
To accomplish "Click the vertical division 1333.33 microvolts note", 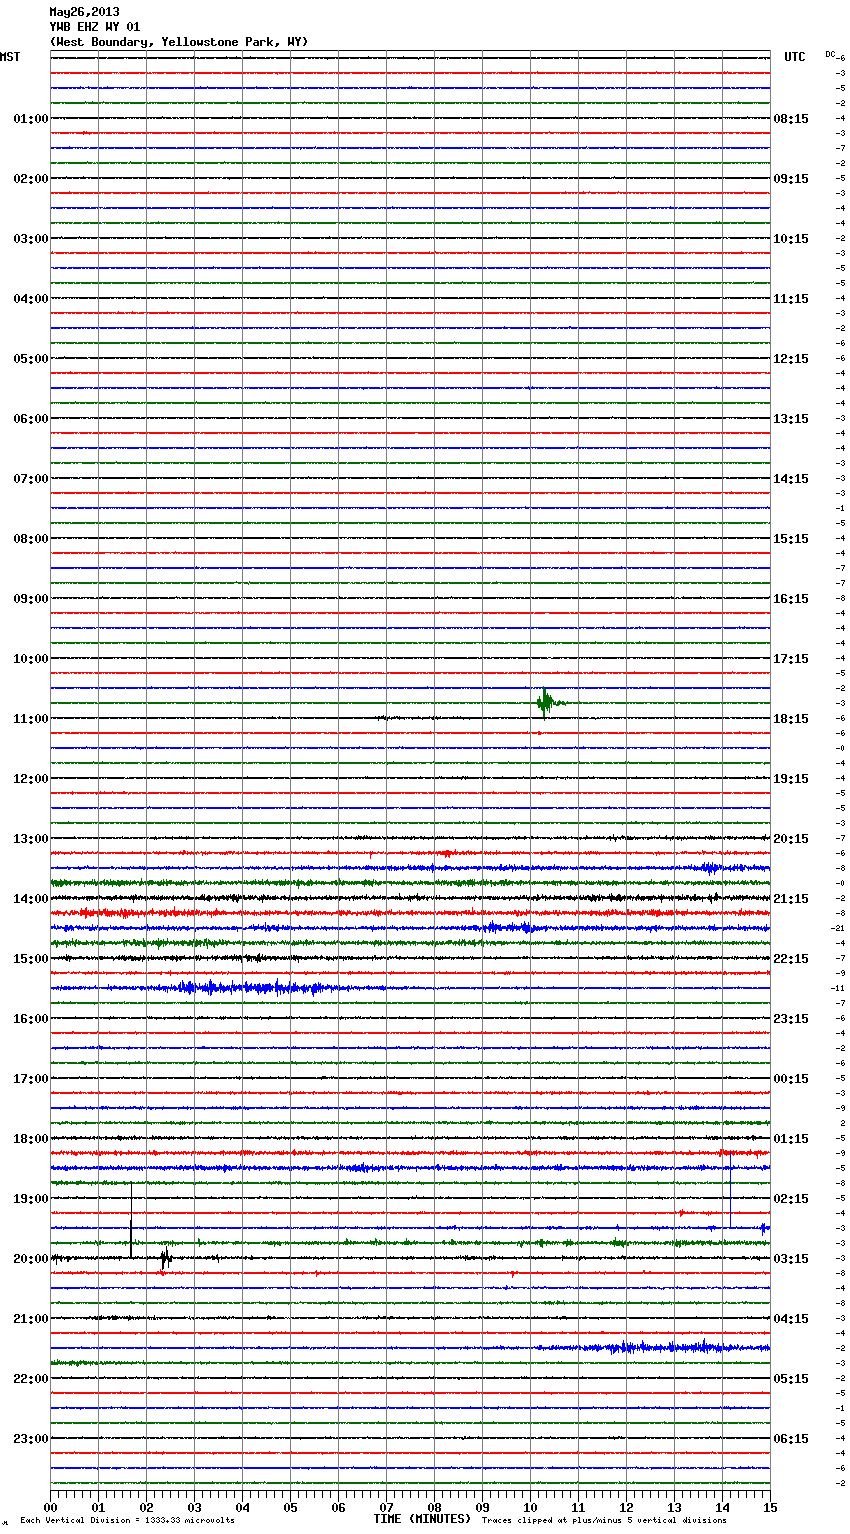I will click(127, 1520).
